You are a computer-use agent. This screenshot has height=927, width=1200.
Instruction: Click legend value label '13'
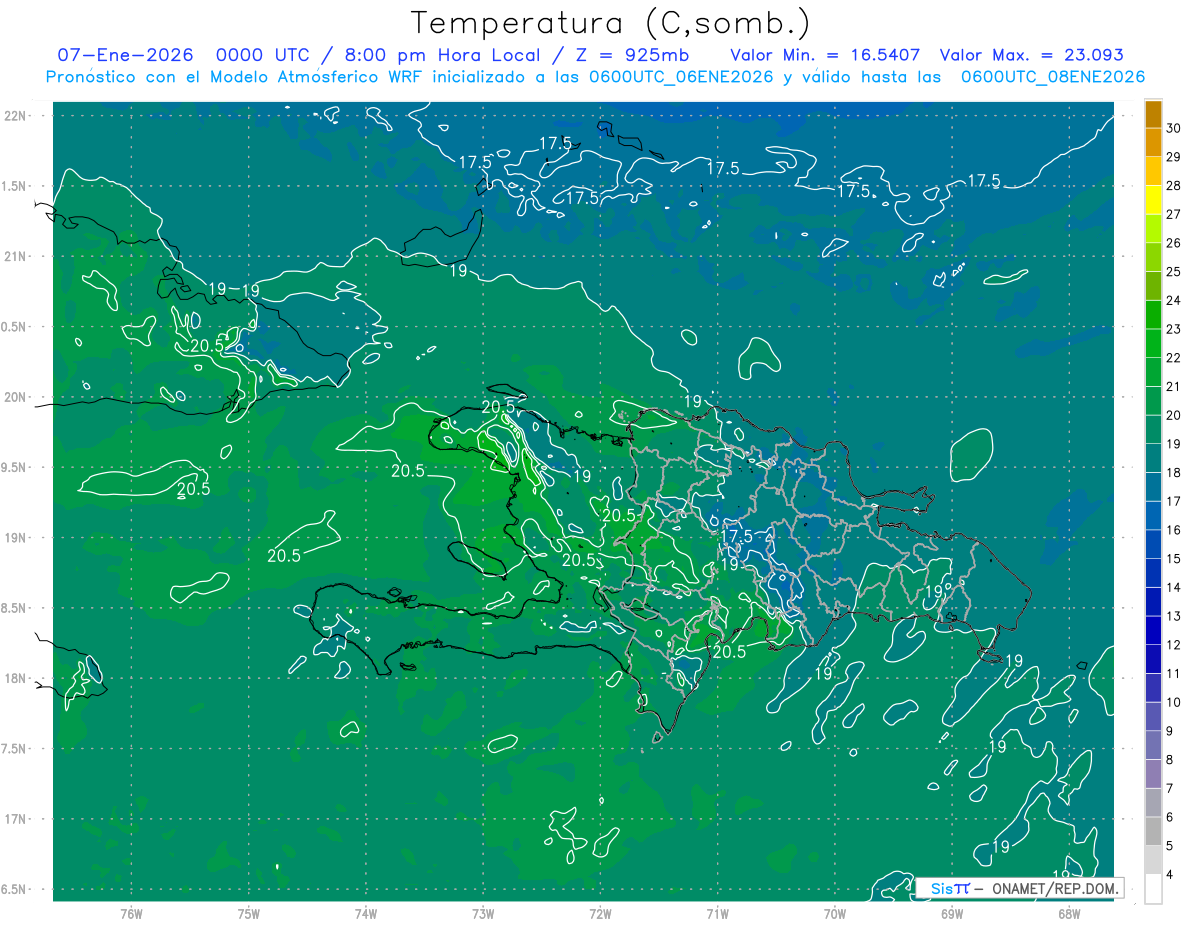click(1174, 616)
